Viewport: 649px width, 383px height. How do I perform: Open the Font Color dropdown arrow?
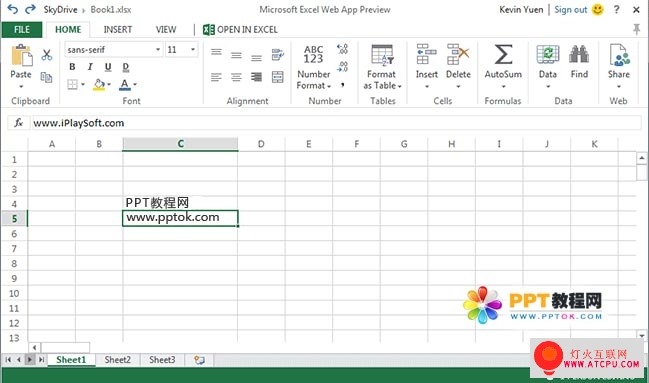[x=135, y=84]
